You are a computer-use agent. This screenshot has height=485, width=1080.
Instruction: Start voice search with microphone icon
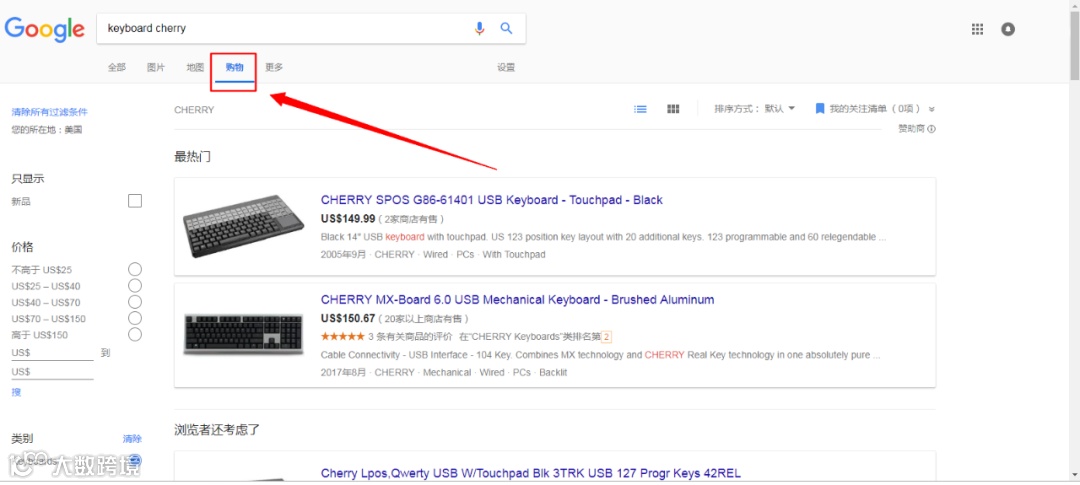tap(479, 28)
